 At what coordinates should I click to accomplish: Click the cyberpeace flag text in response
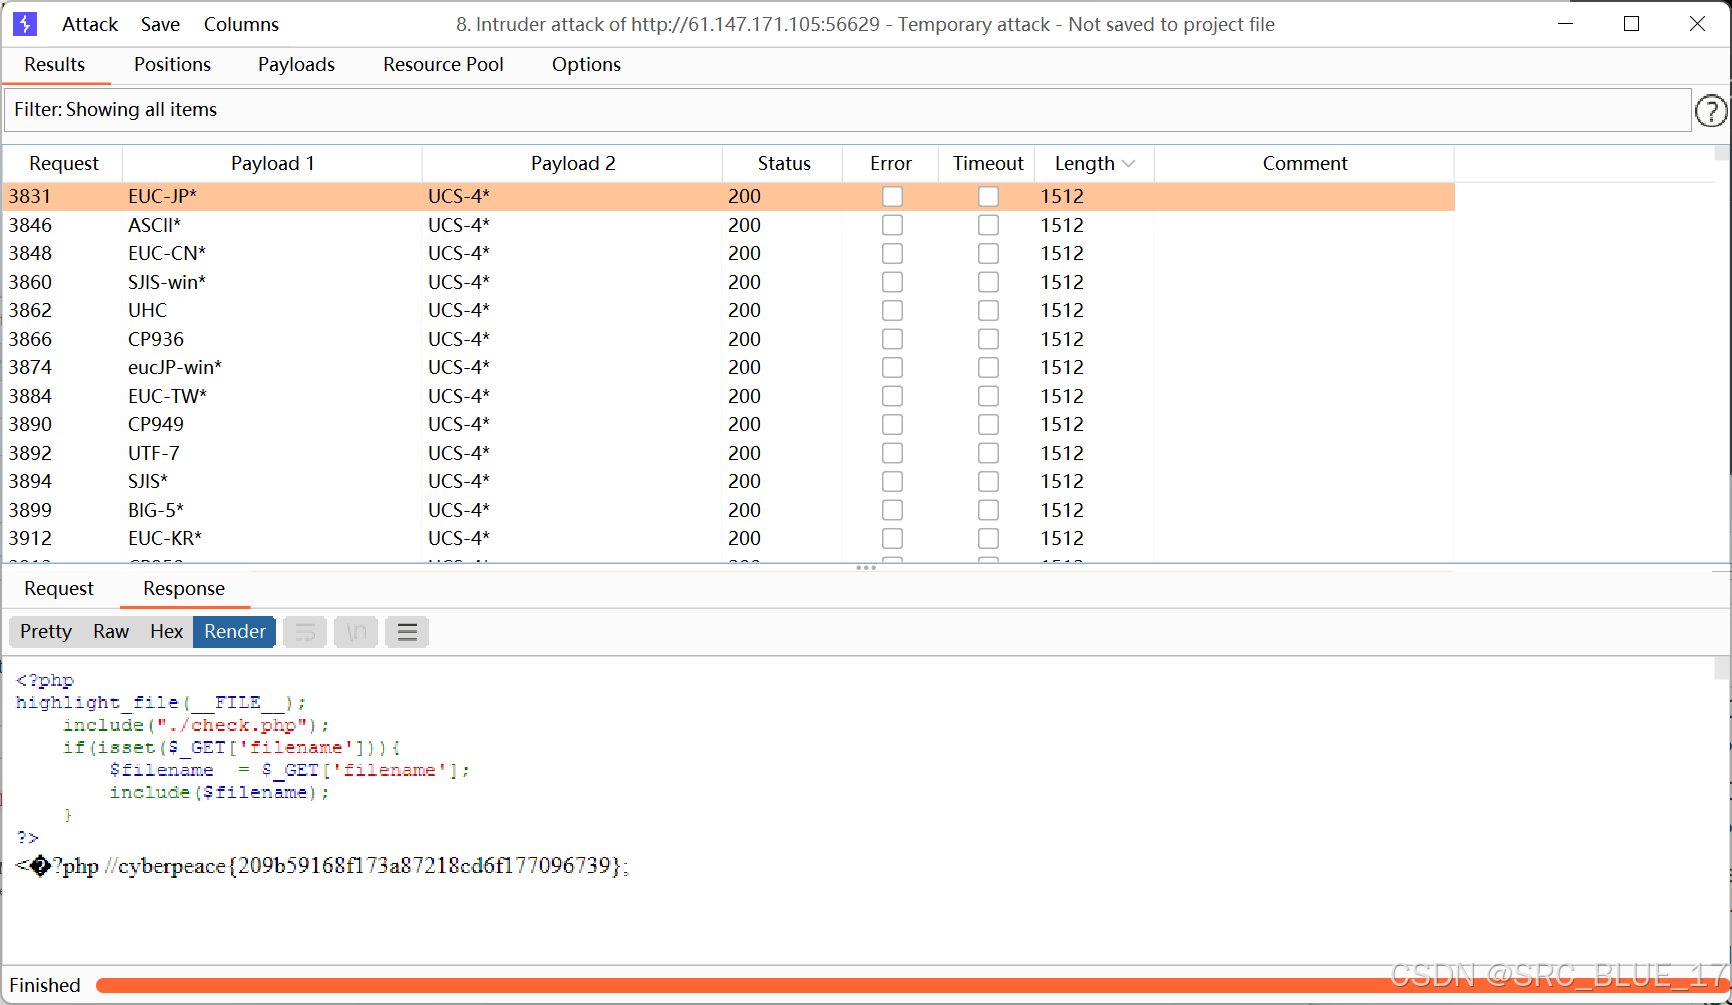[x=374, y=866]
